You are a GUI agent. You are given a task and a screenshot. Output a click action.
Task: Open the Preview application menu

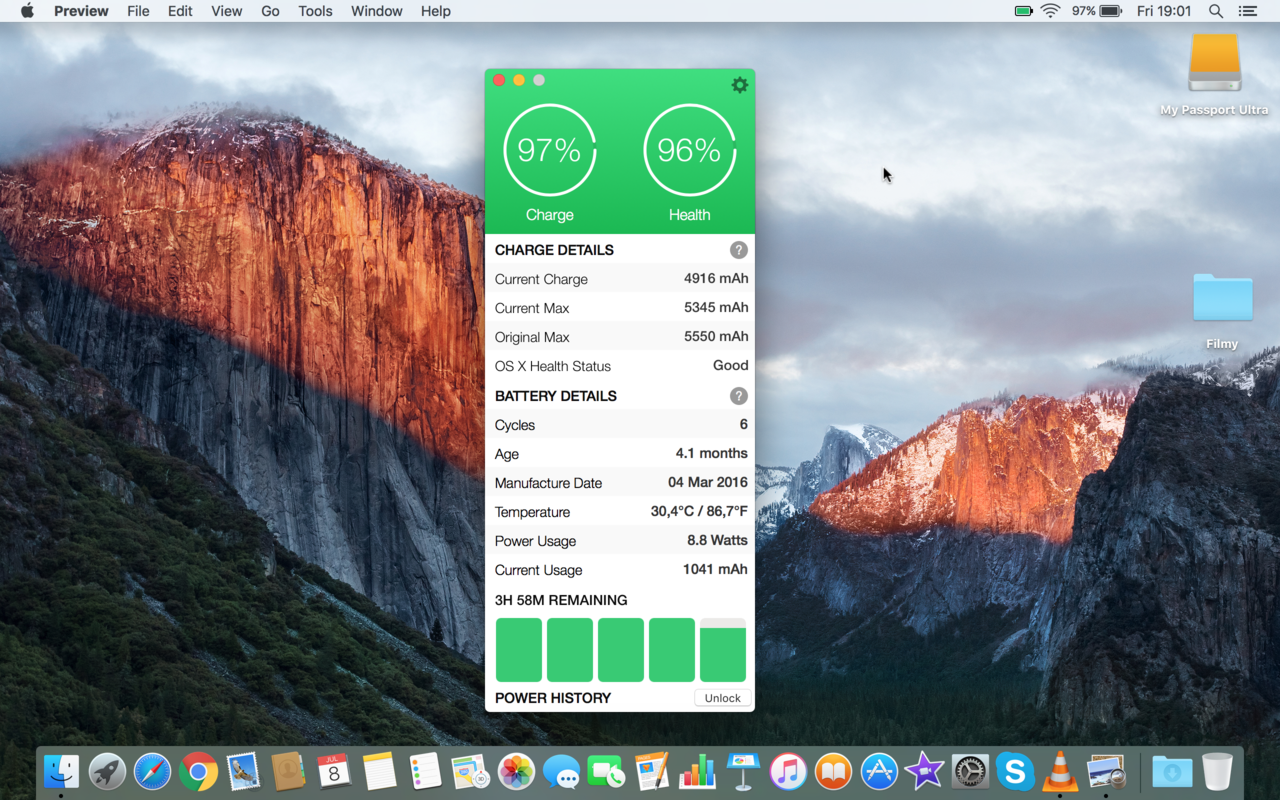pos(81,11)
